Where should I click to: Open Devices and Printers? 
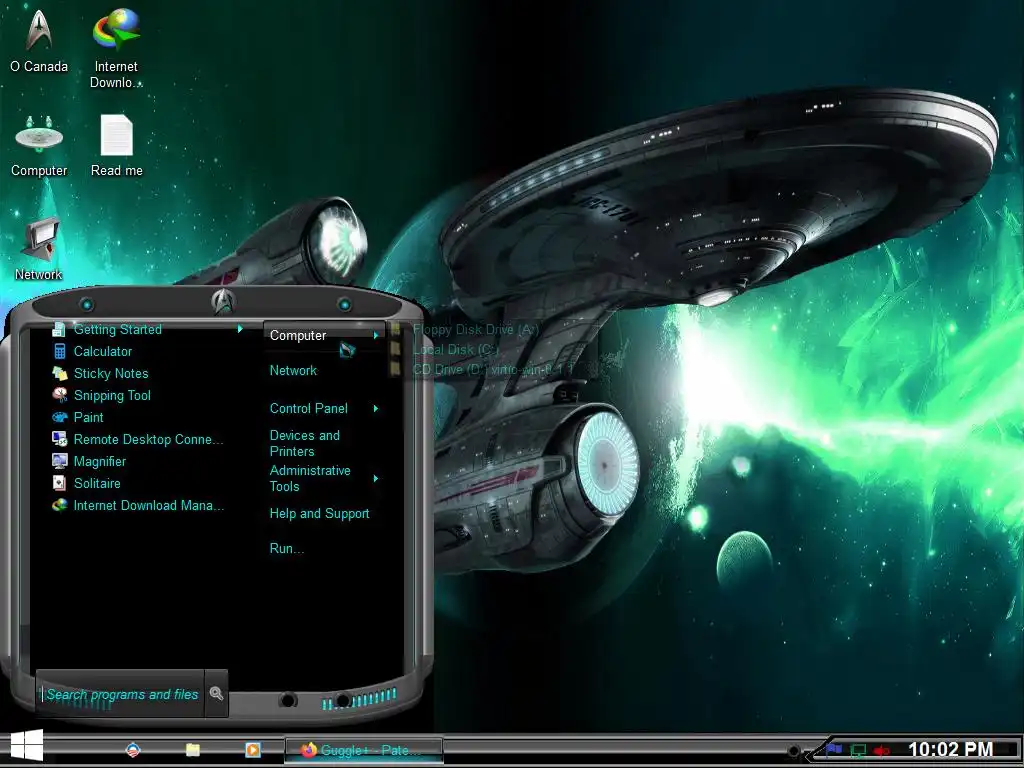point(304,443)
